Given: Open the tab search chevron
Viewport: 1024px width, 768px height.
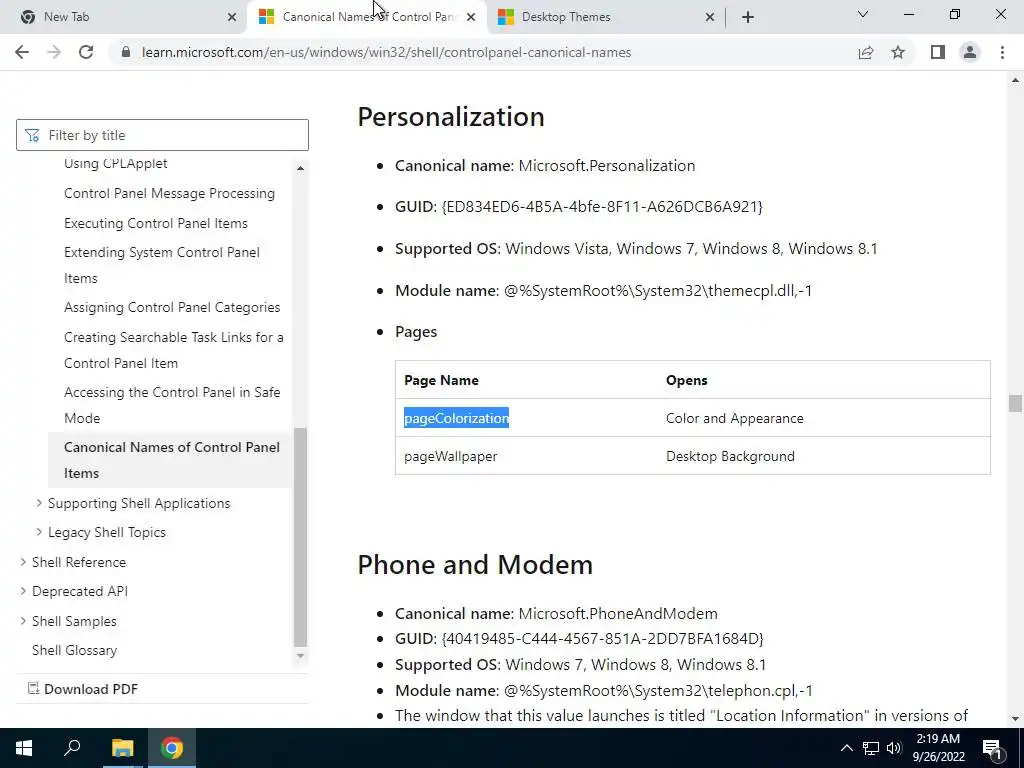Looking at the screenshot, I should click(x=863, y=14).
